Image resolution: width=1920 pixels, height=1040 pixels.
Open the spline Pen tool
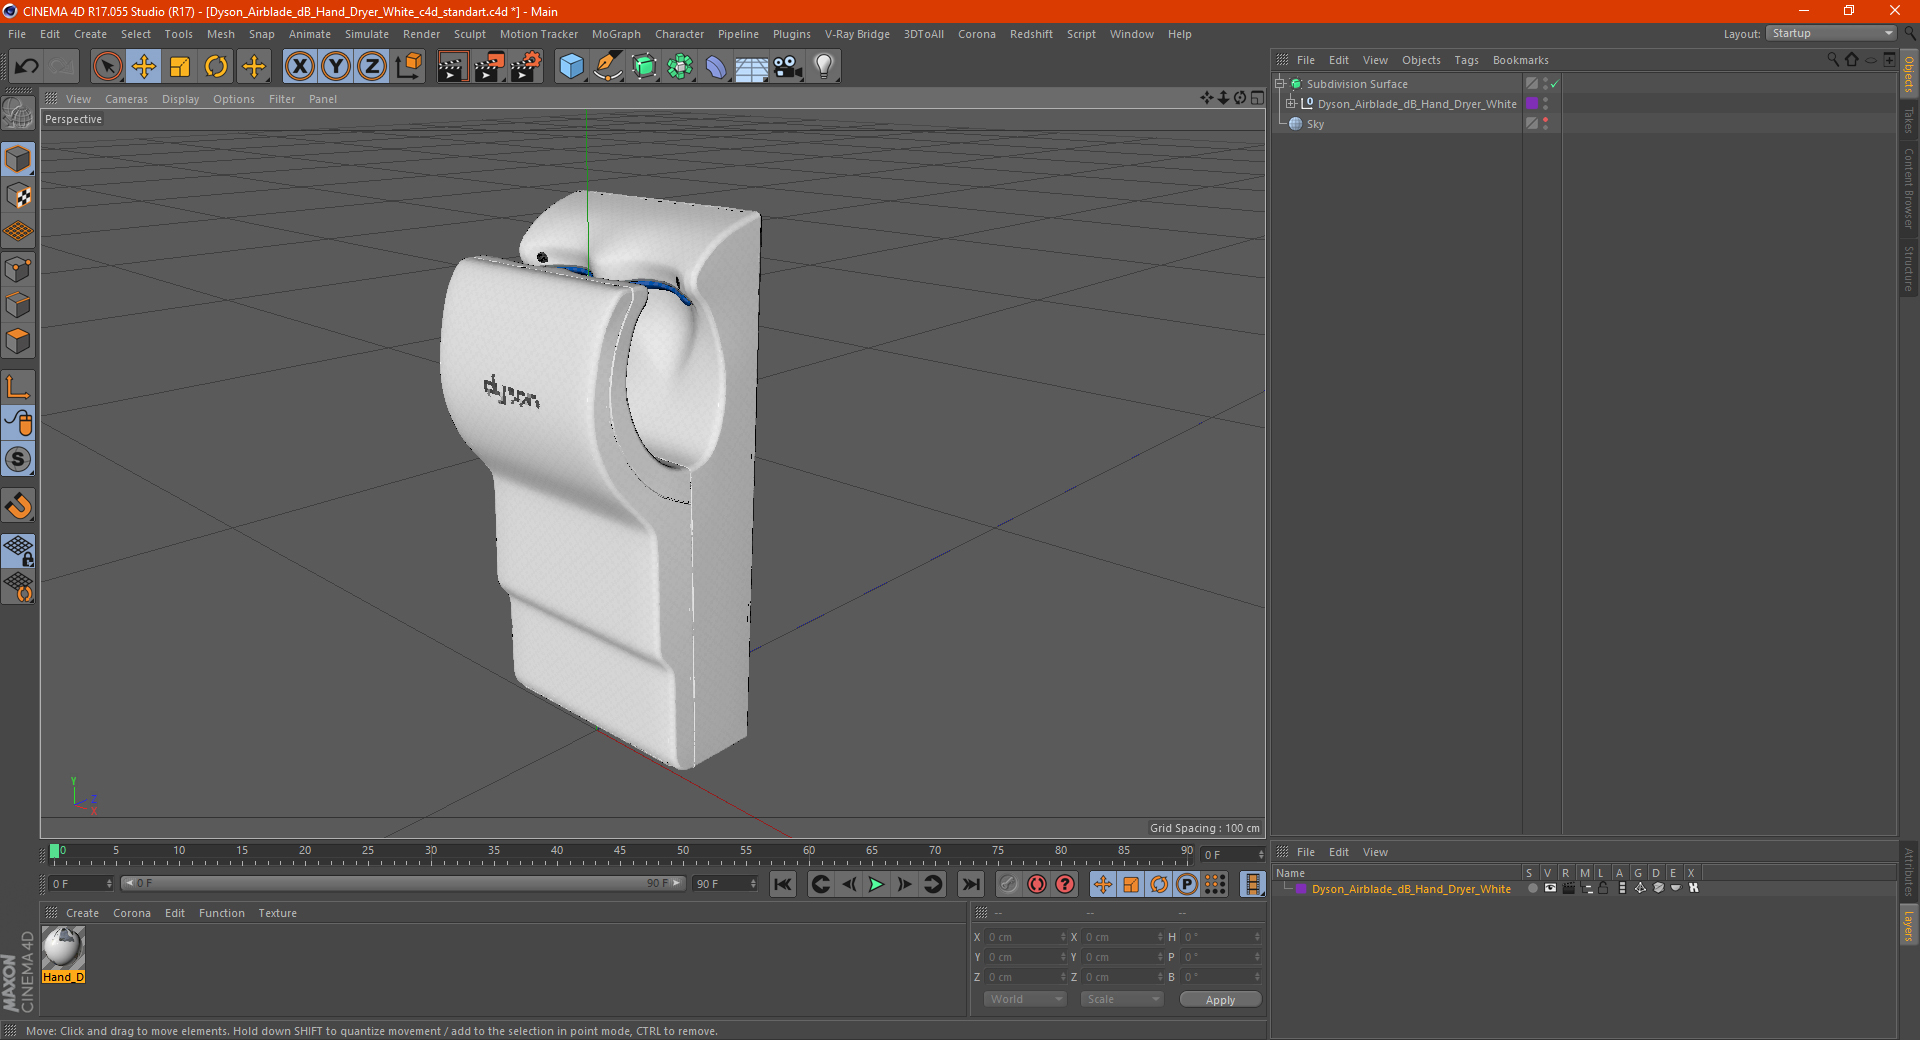607,67
